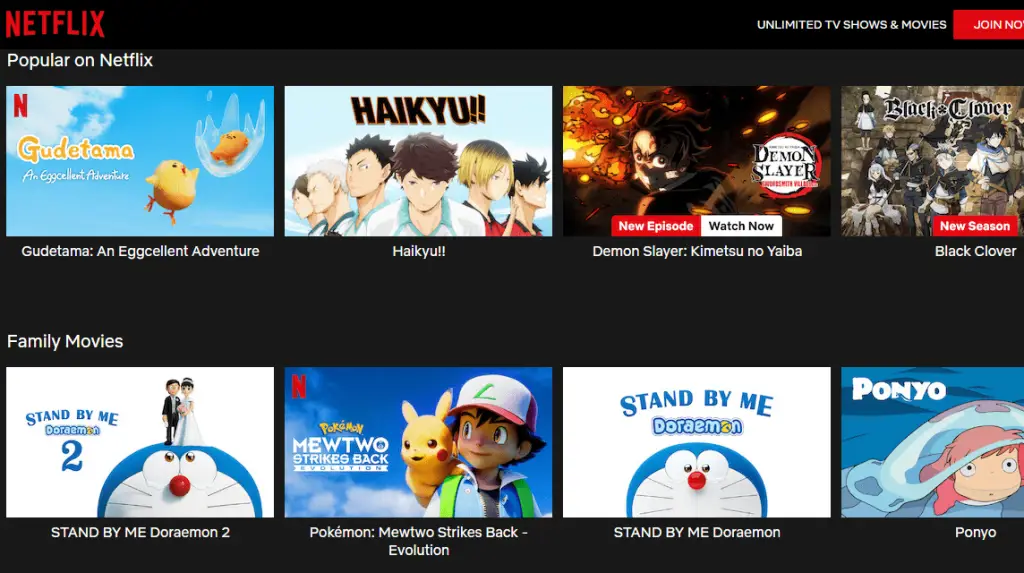Click the STAND BY ME Doraemon 2 title text
Screen dimensions: 1024x573
(x=140, y=532)
